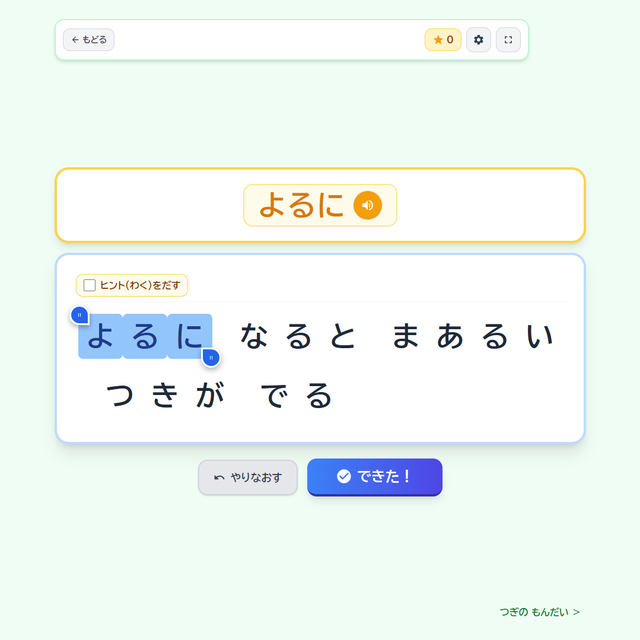The width and height of the screenshot is (640, 640).
Task: Select the character な in the sentence
Action: (x=254, y=336)
